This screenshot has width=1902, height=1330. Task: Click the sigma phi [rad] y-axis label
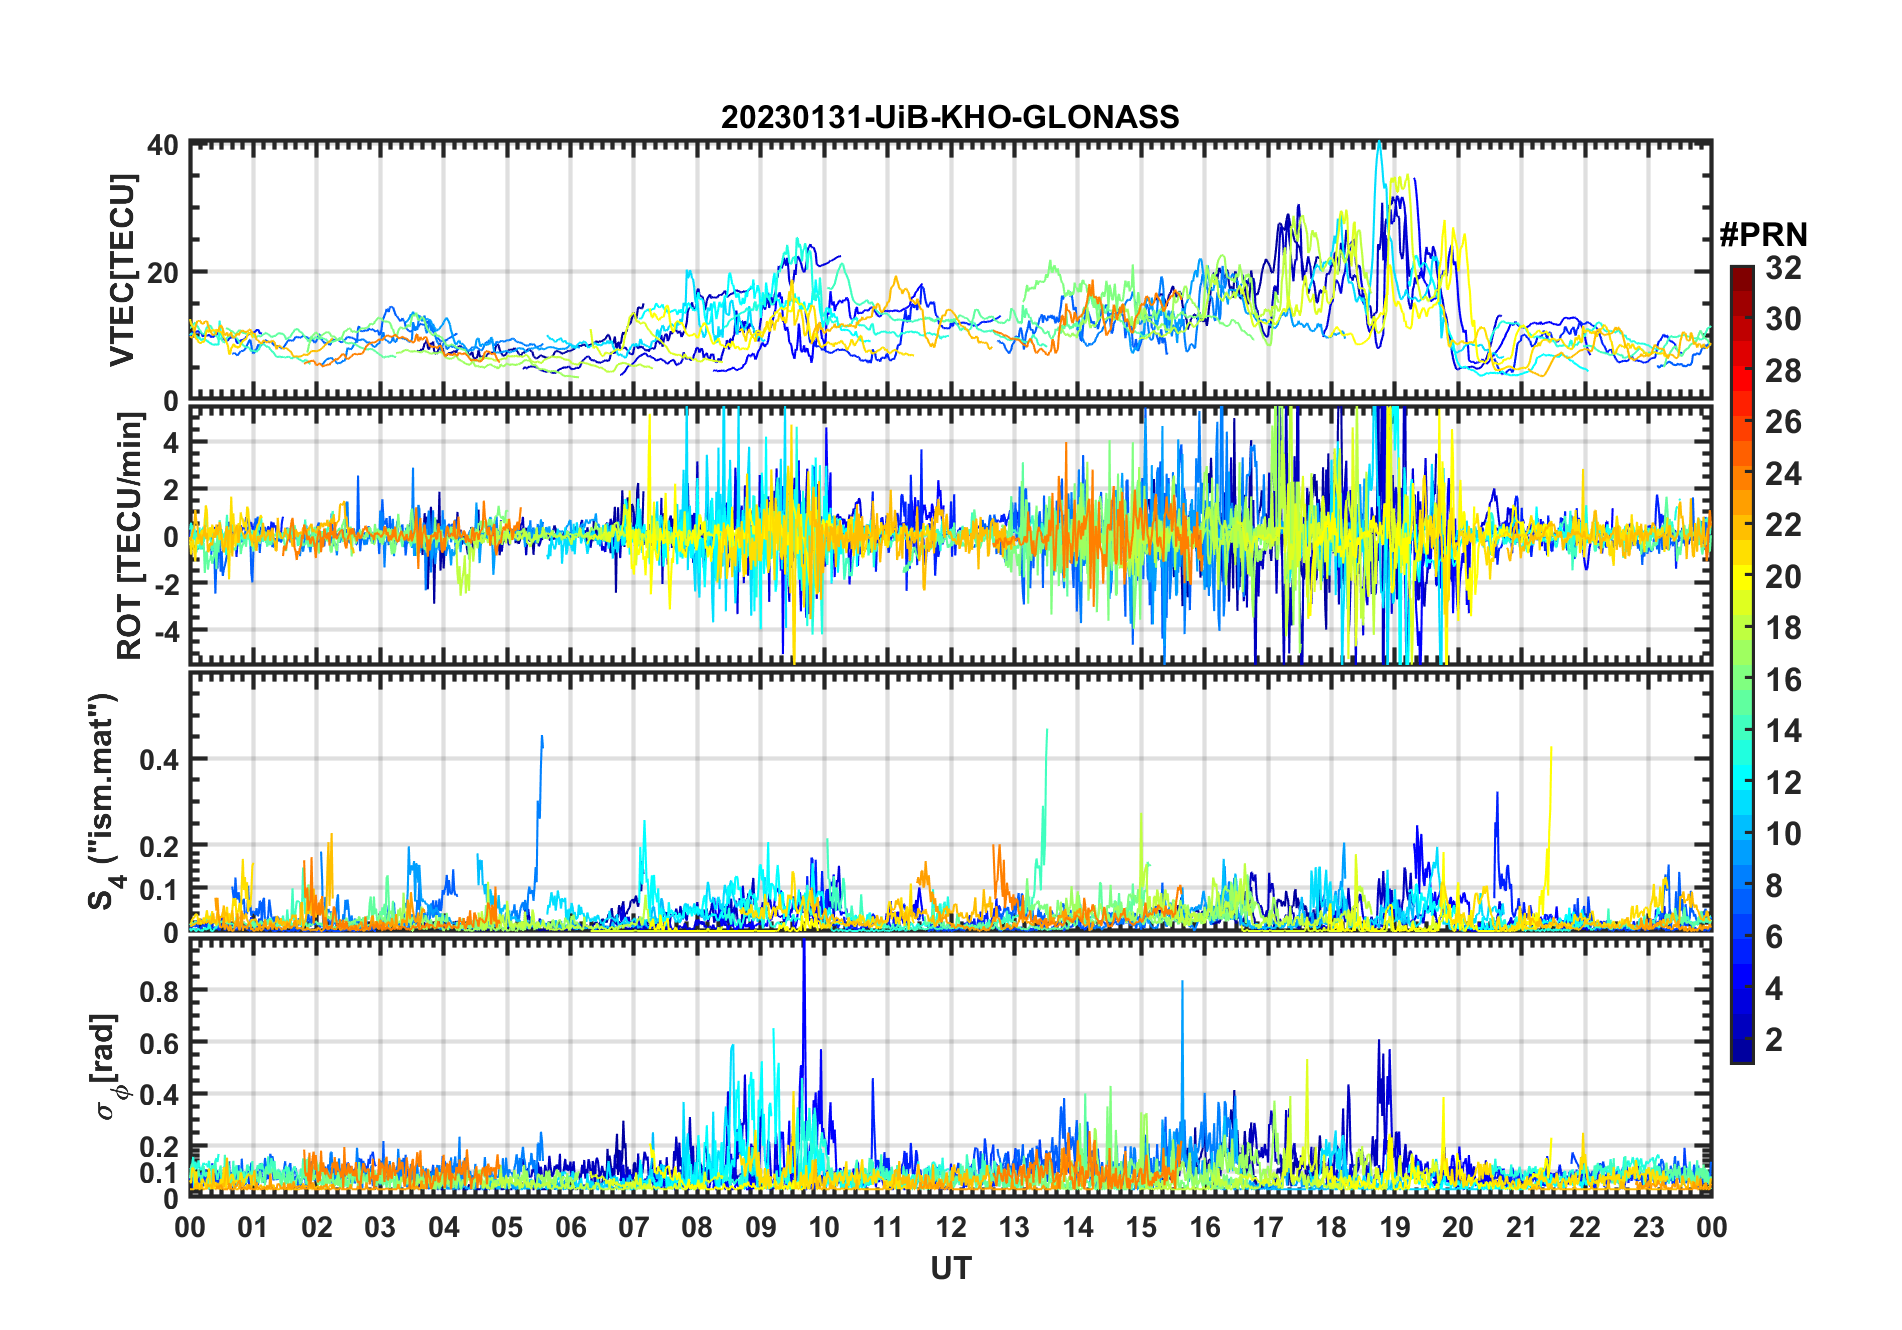pos(108,1066)
